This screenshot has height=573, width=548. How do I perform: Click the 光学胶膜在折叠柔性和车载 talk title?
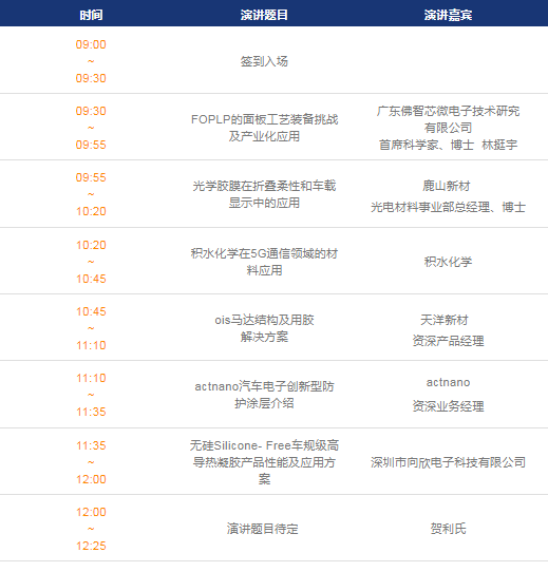point(264,194)
